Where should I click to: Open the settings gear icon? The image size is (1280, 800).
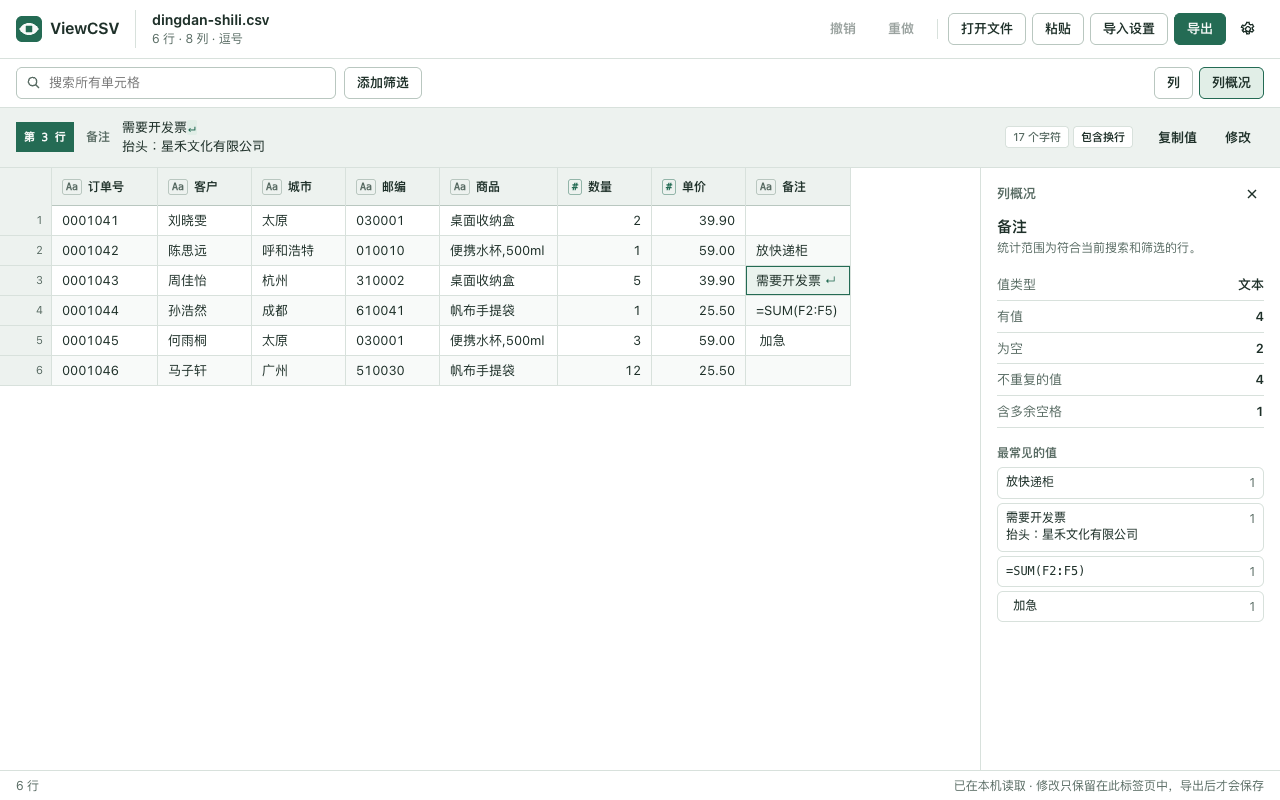(1247, 29)
